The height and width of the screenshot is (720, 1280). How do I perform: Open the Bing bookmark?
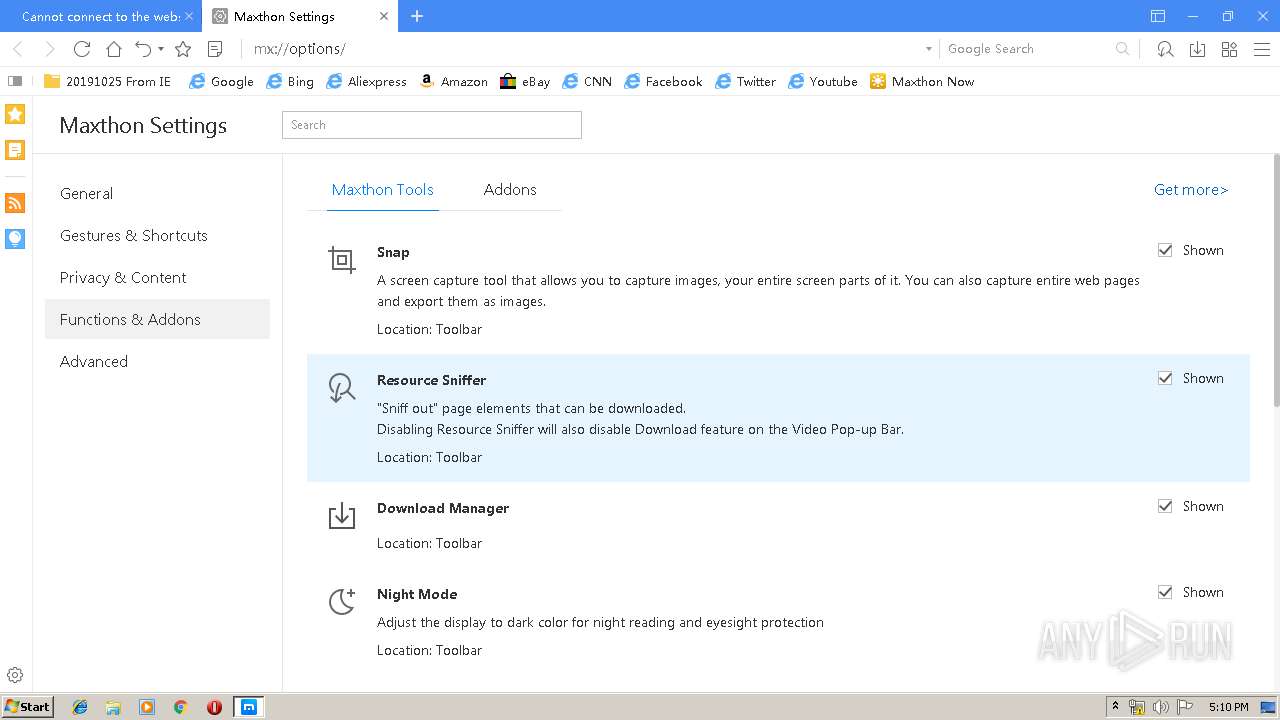pyautogui.click(x=290, y=82)
